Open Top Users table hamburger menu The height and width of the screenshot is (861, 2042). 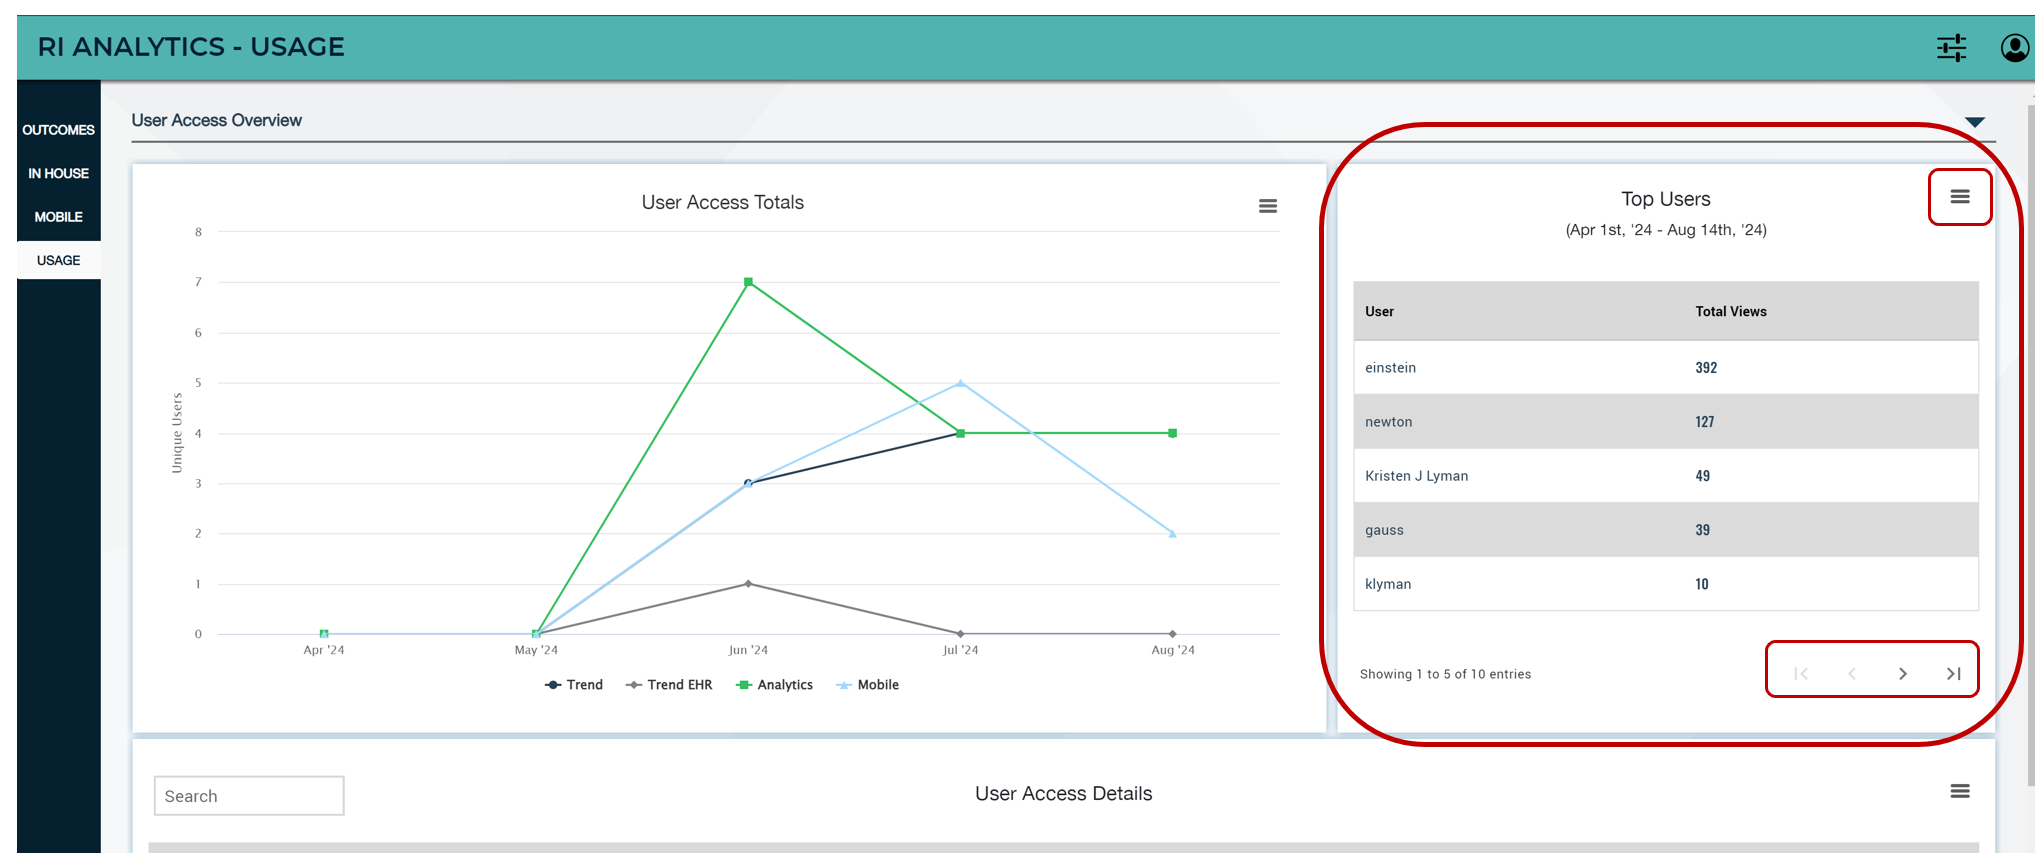[x=1960, y=197]
